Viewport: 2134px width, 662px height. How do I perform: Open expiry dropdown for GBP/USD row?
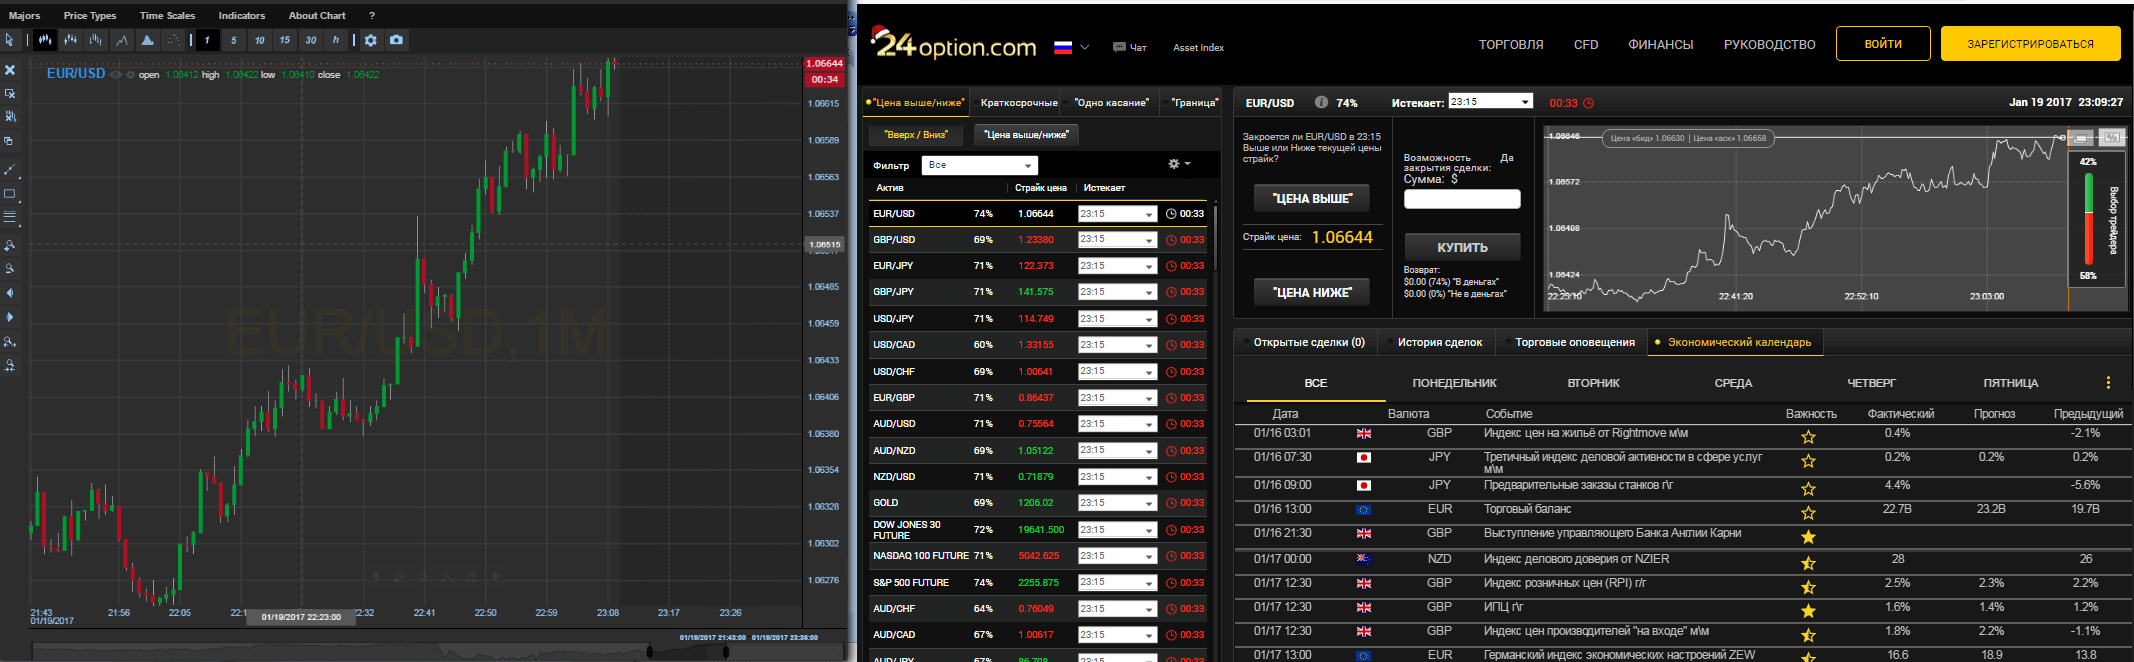[1117, 240]
